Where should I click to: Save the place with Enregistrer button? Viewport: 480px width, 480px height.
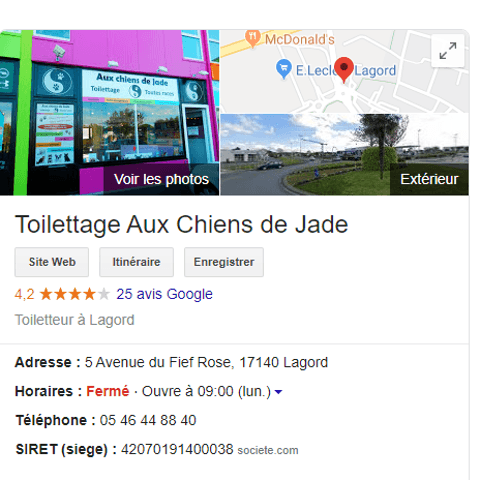click(224, 262)
